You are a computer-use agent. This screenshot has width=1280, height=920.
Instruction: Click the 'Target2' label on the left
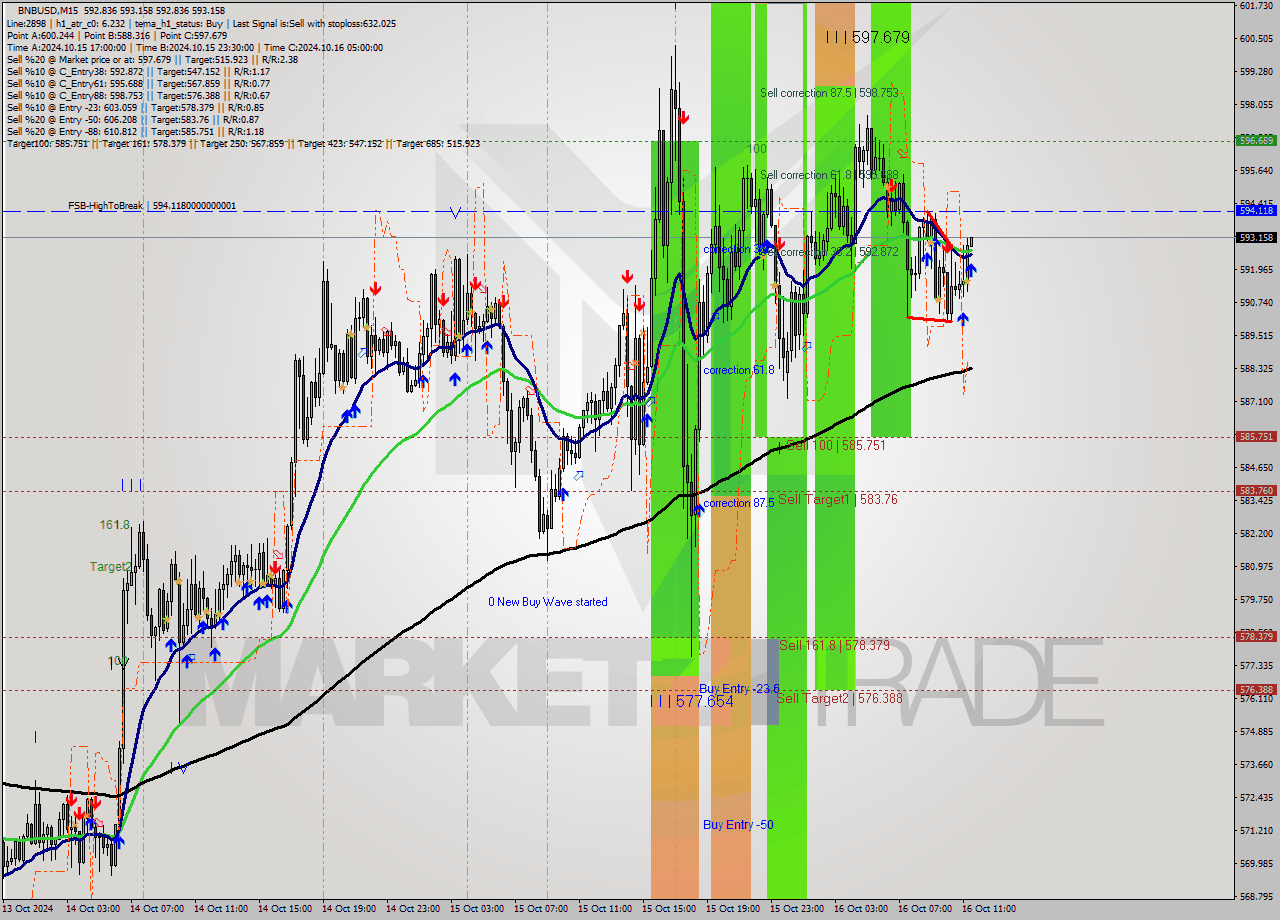tap(110, 566)
